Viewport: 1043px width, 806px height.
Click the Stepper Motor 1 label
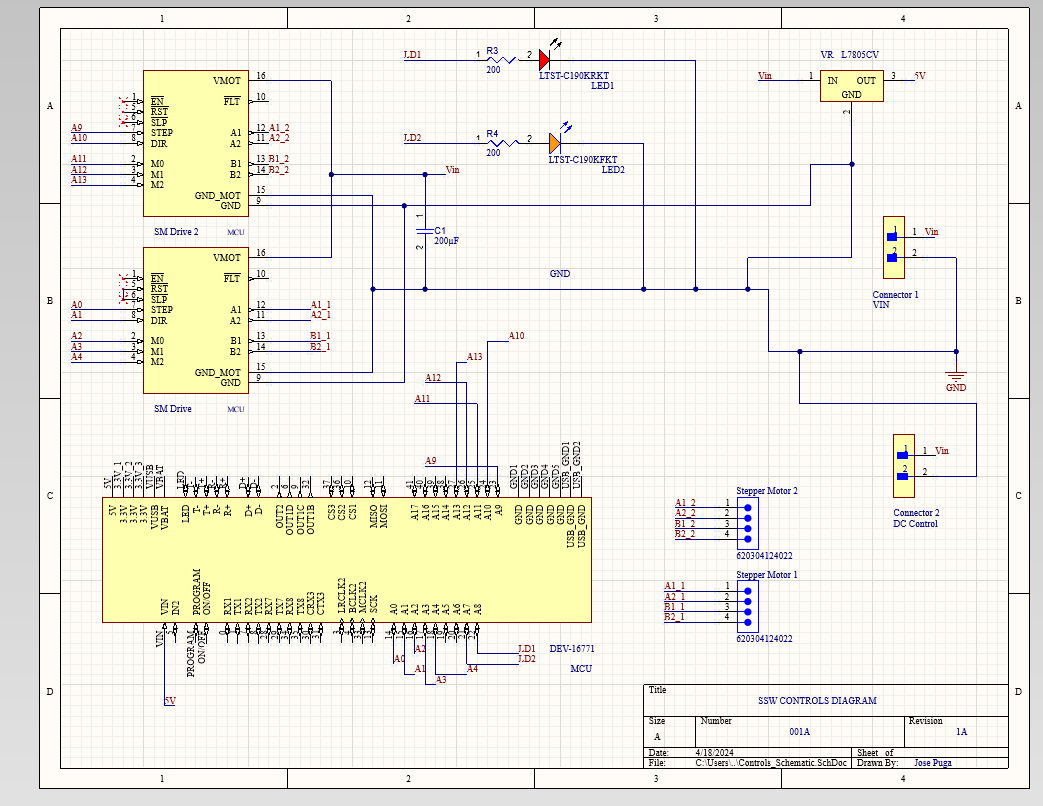point(767,575)
